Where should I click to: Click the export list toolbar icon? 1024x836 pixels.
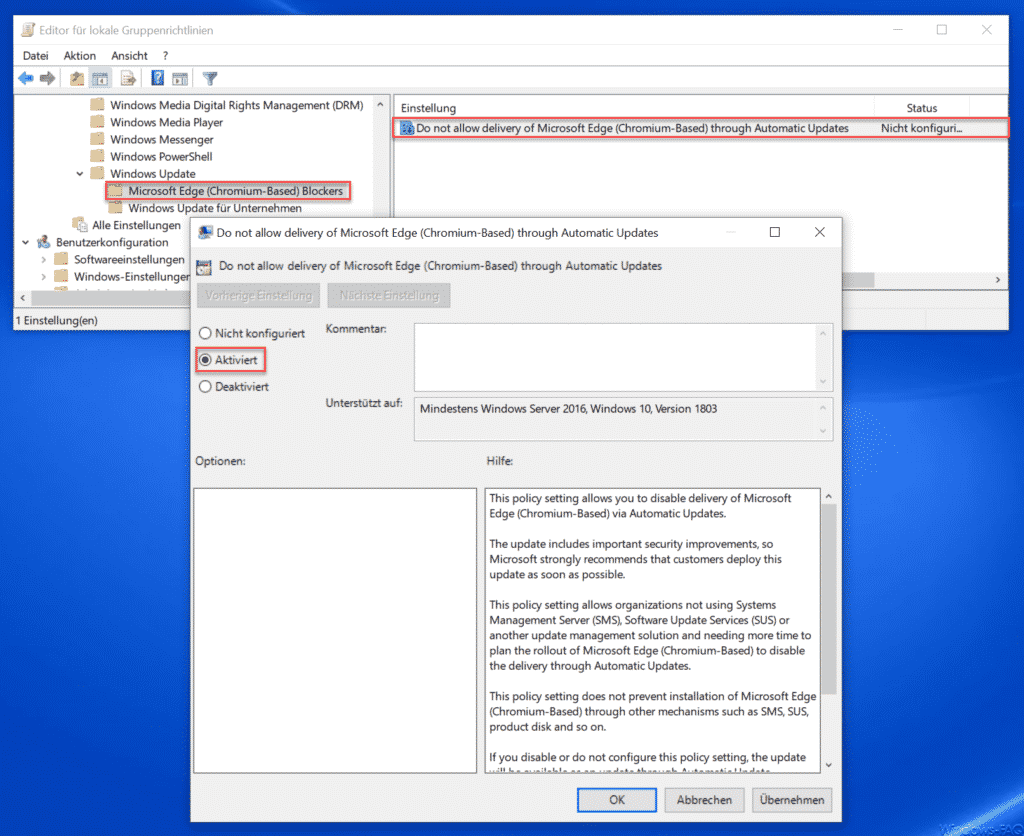128,78
